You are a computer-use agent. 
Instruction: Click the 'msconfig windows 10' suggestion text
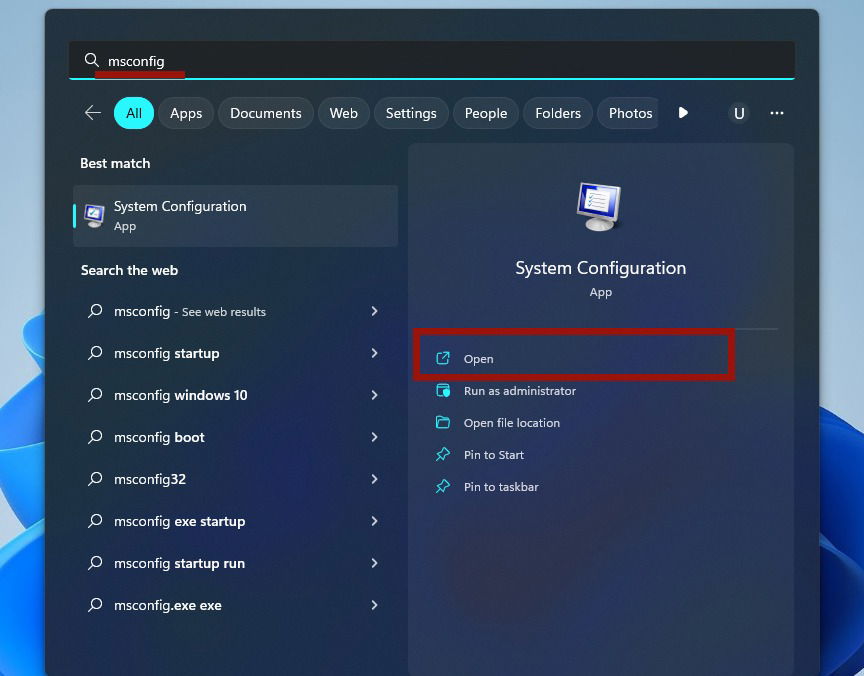181,395
